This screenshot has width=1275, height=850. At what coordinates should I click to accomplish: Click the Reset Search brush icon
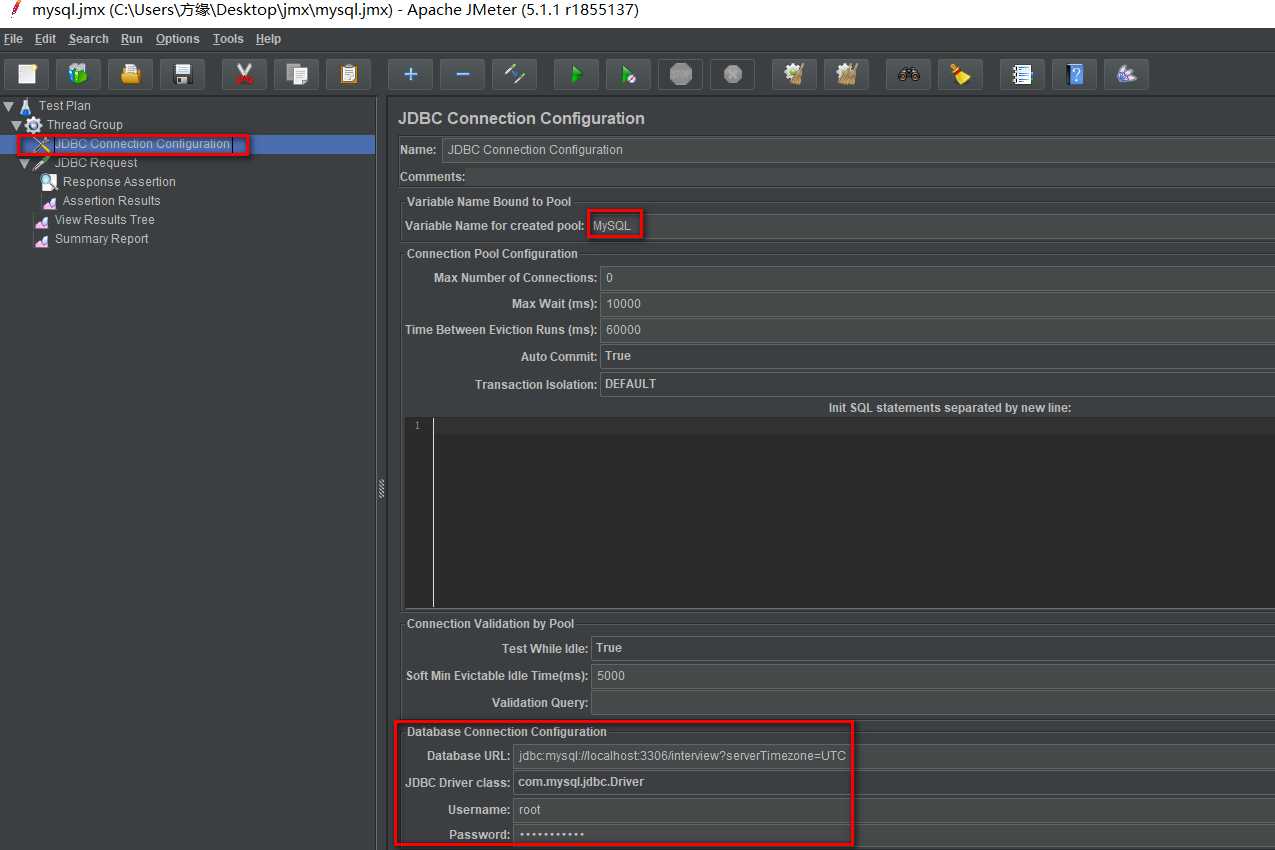[x=960, y=74]
